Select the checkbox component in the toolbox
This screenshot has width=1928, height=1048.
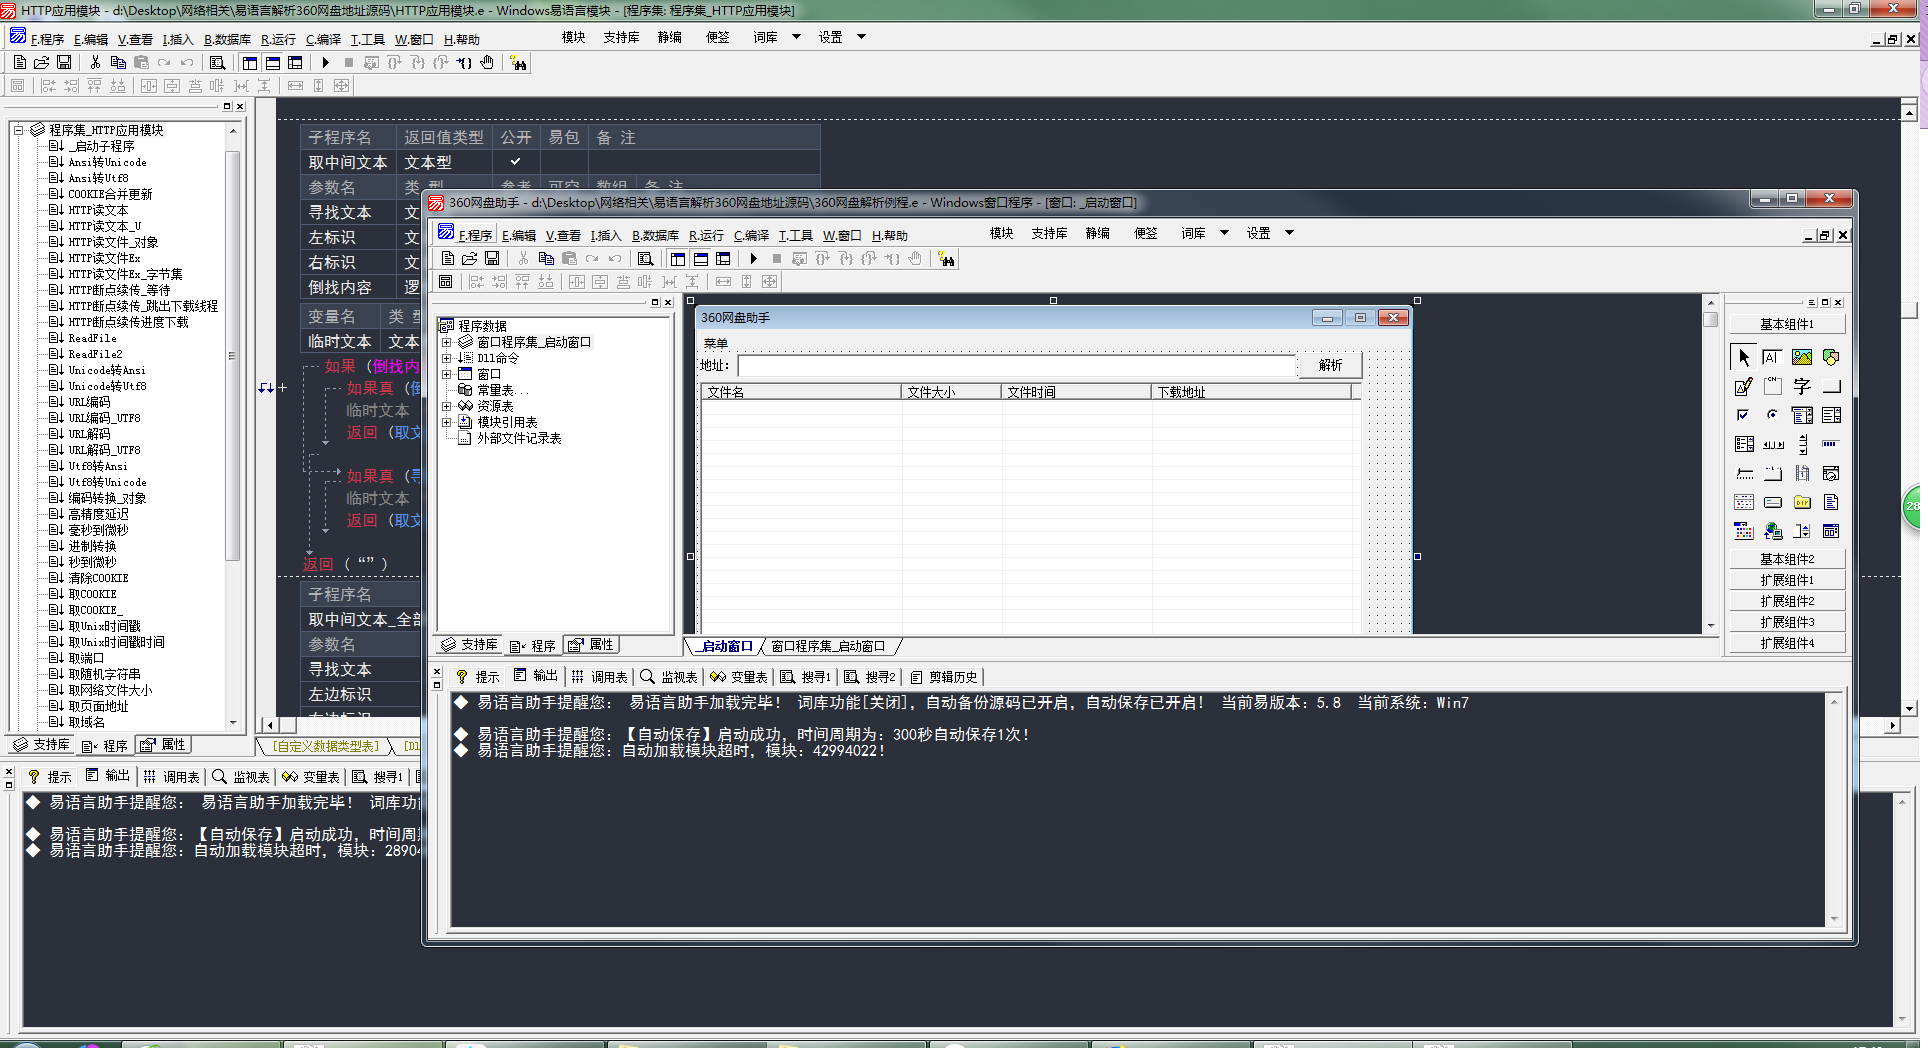pos(1743,415)
